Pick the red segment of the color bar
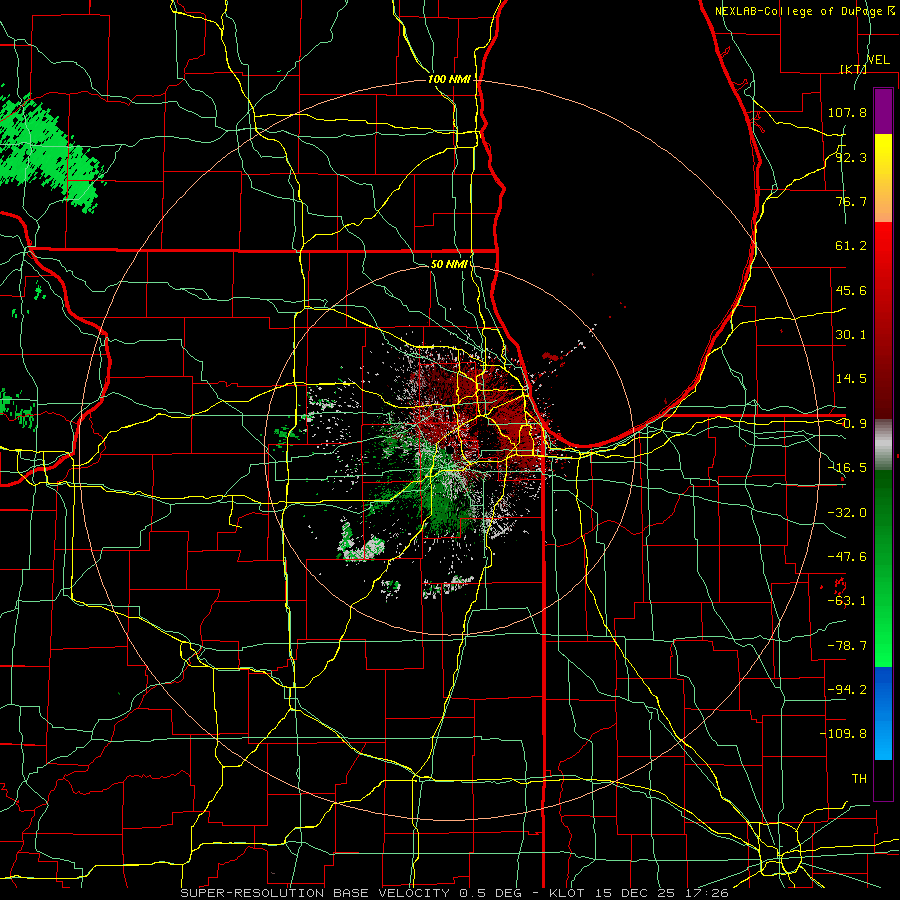This screenshot has height=900, width=900. click(x=883, y=320)
